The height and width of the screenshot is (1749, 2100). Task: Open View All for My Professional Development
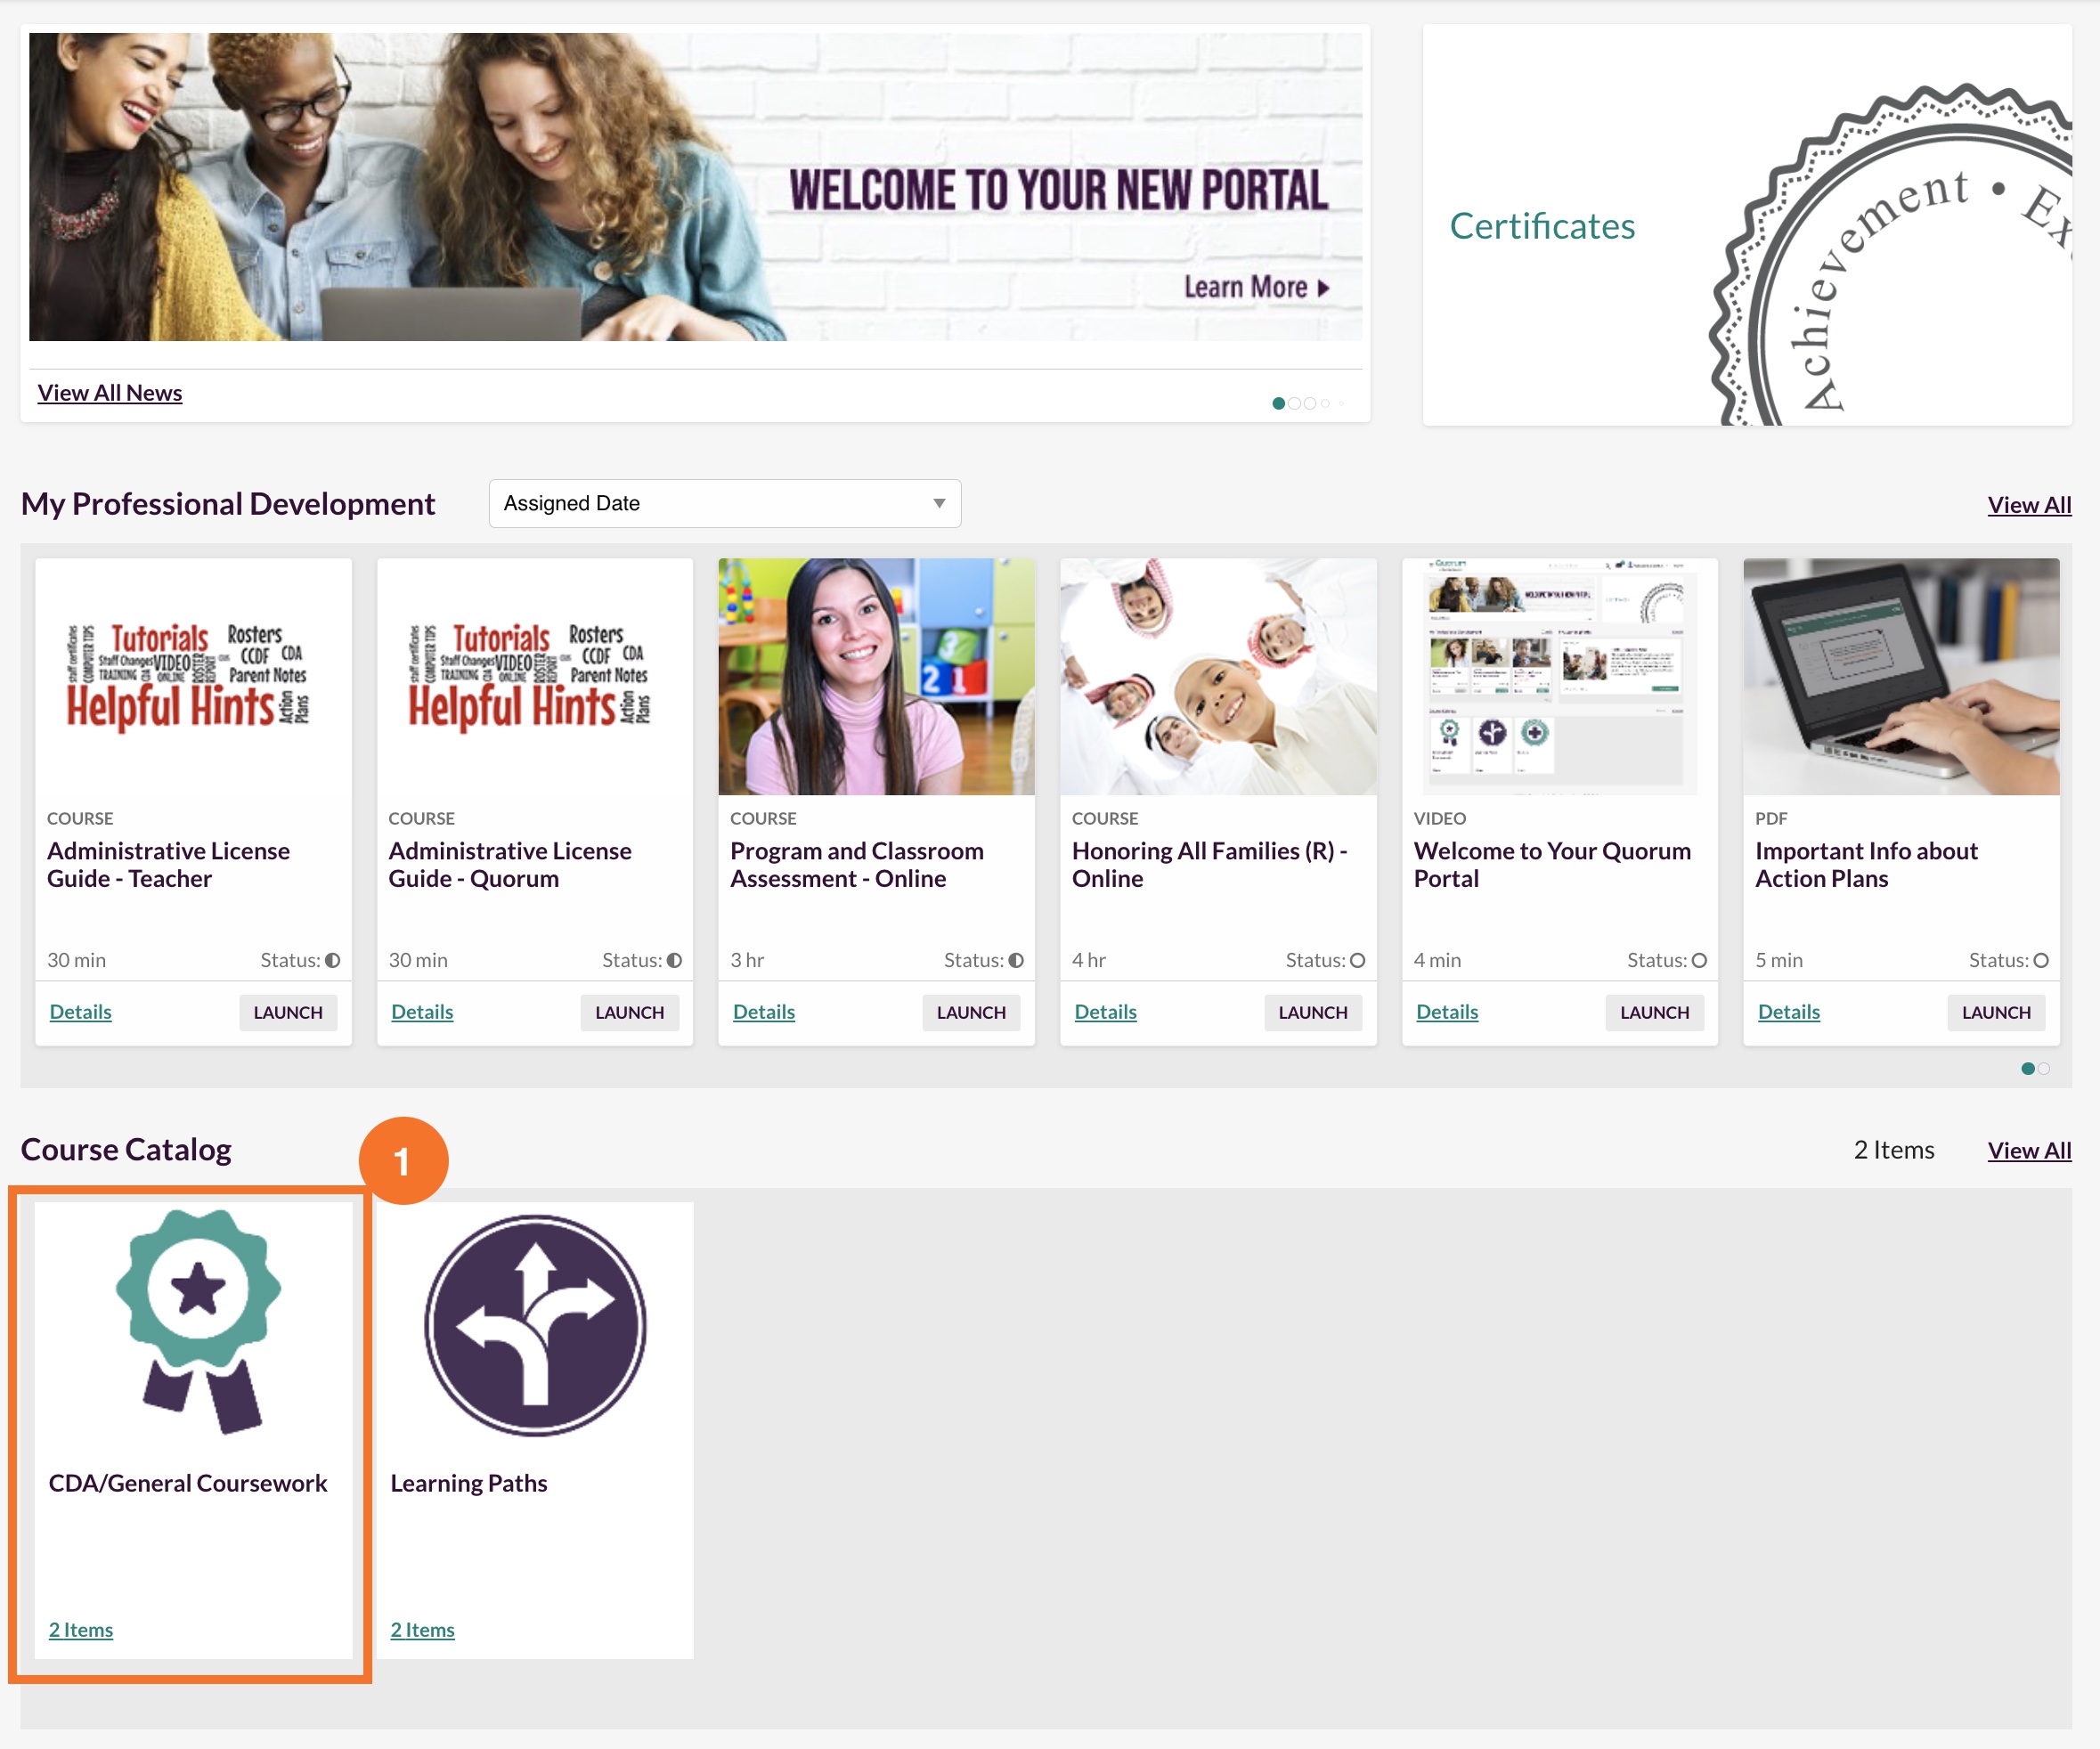pos(2029,505)
